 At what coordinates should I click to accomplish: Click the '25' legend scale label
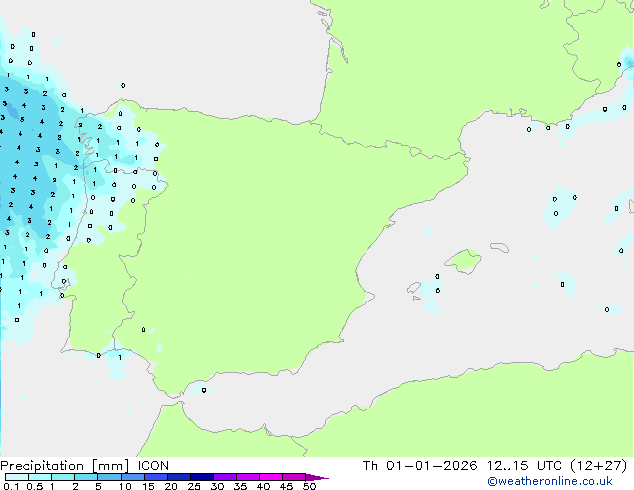tap(194, 486)
